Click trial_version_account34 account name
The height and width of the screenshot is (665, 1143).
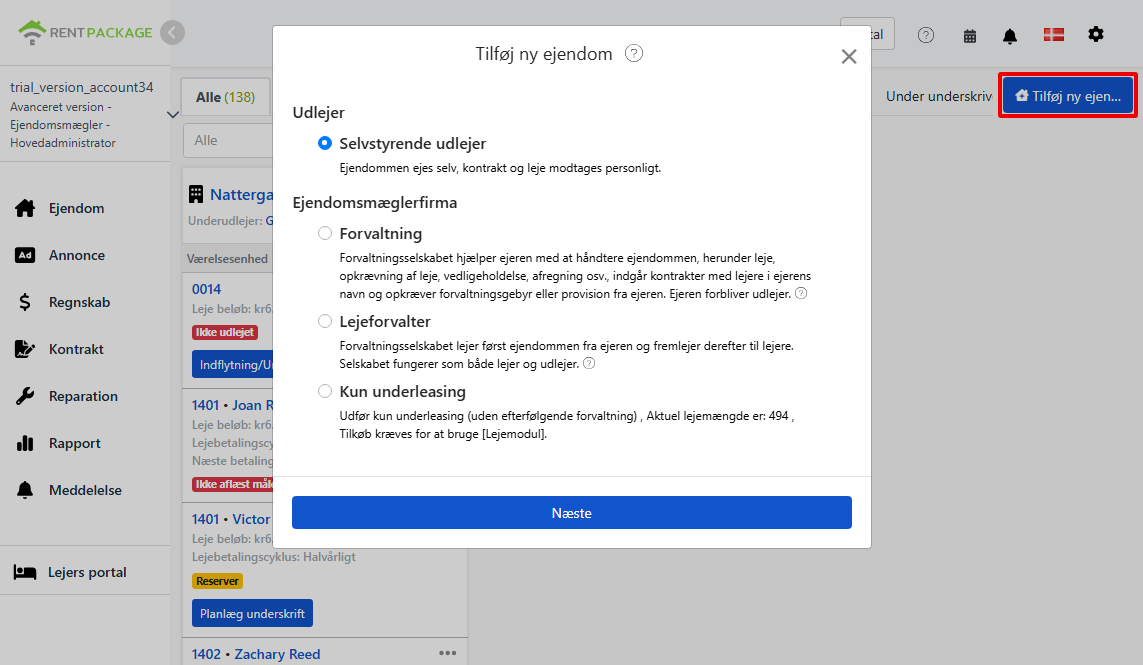point(82,88)
